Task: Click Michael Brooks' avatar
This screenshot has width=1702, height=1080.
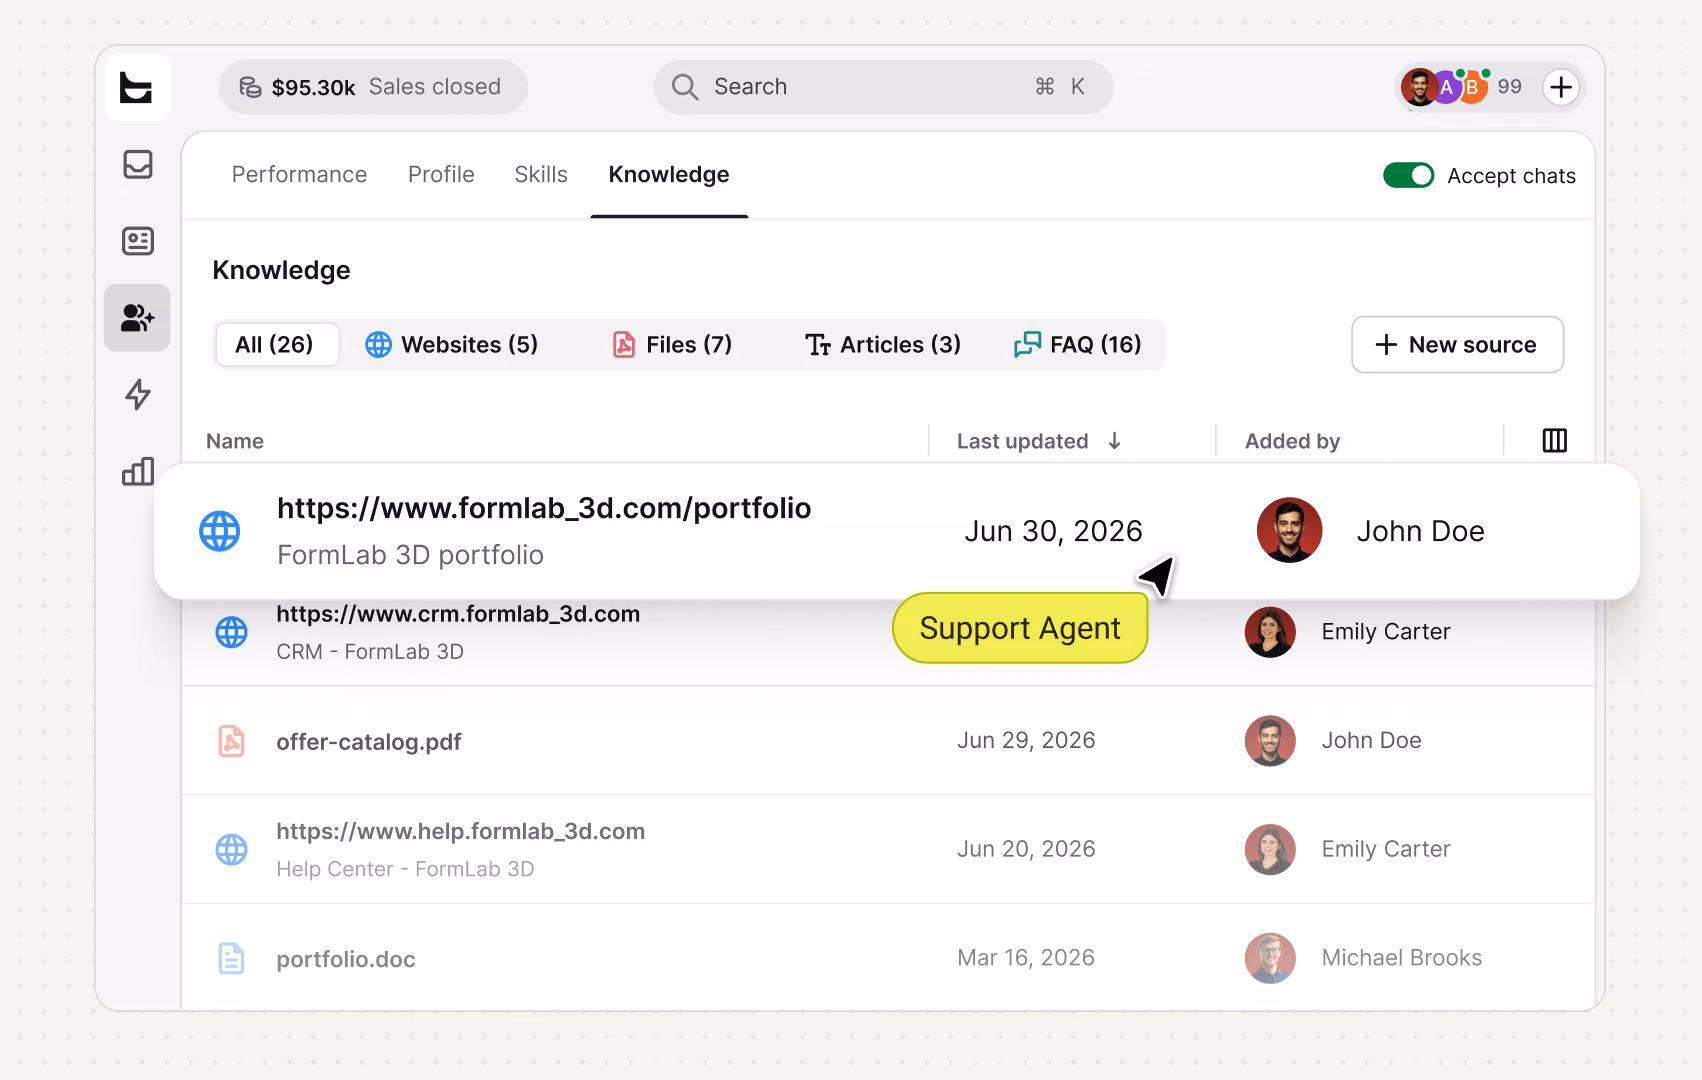Action: (1270, 958)
